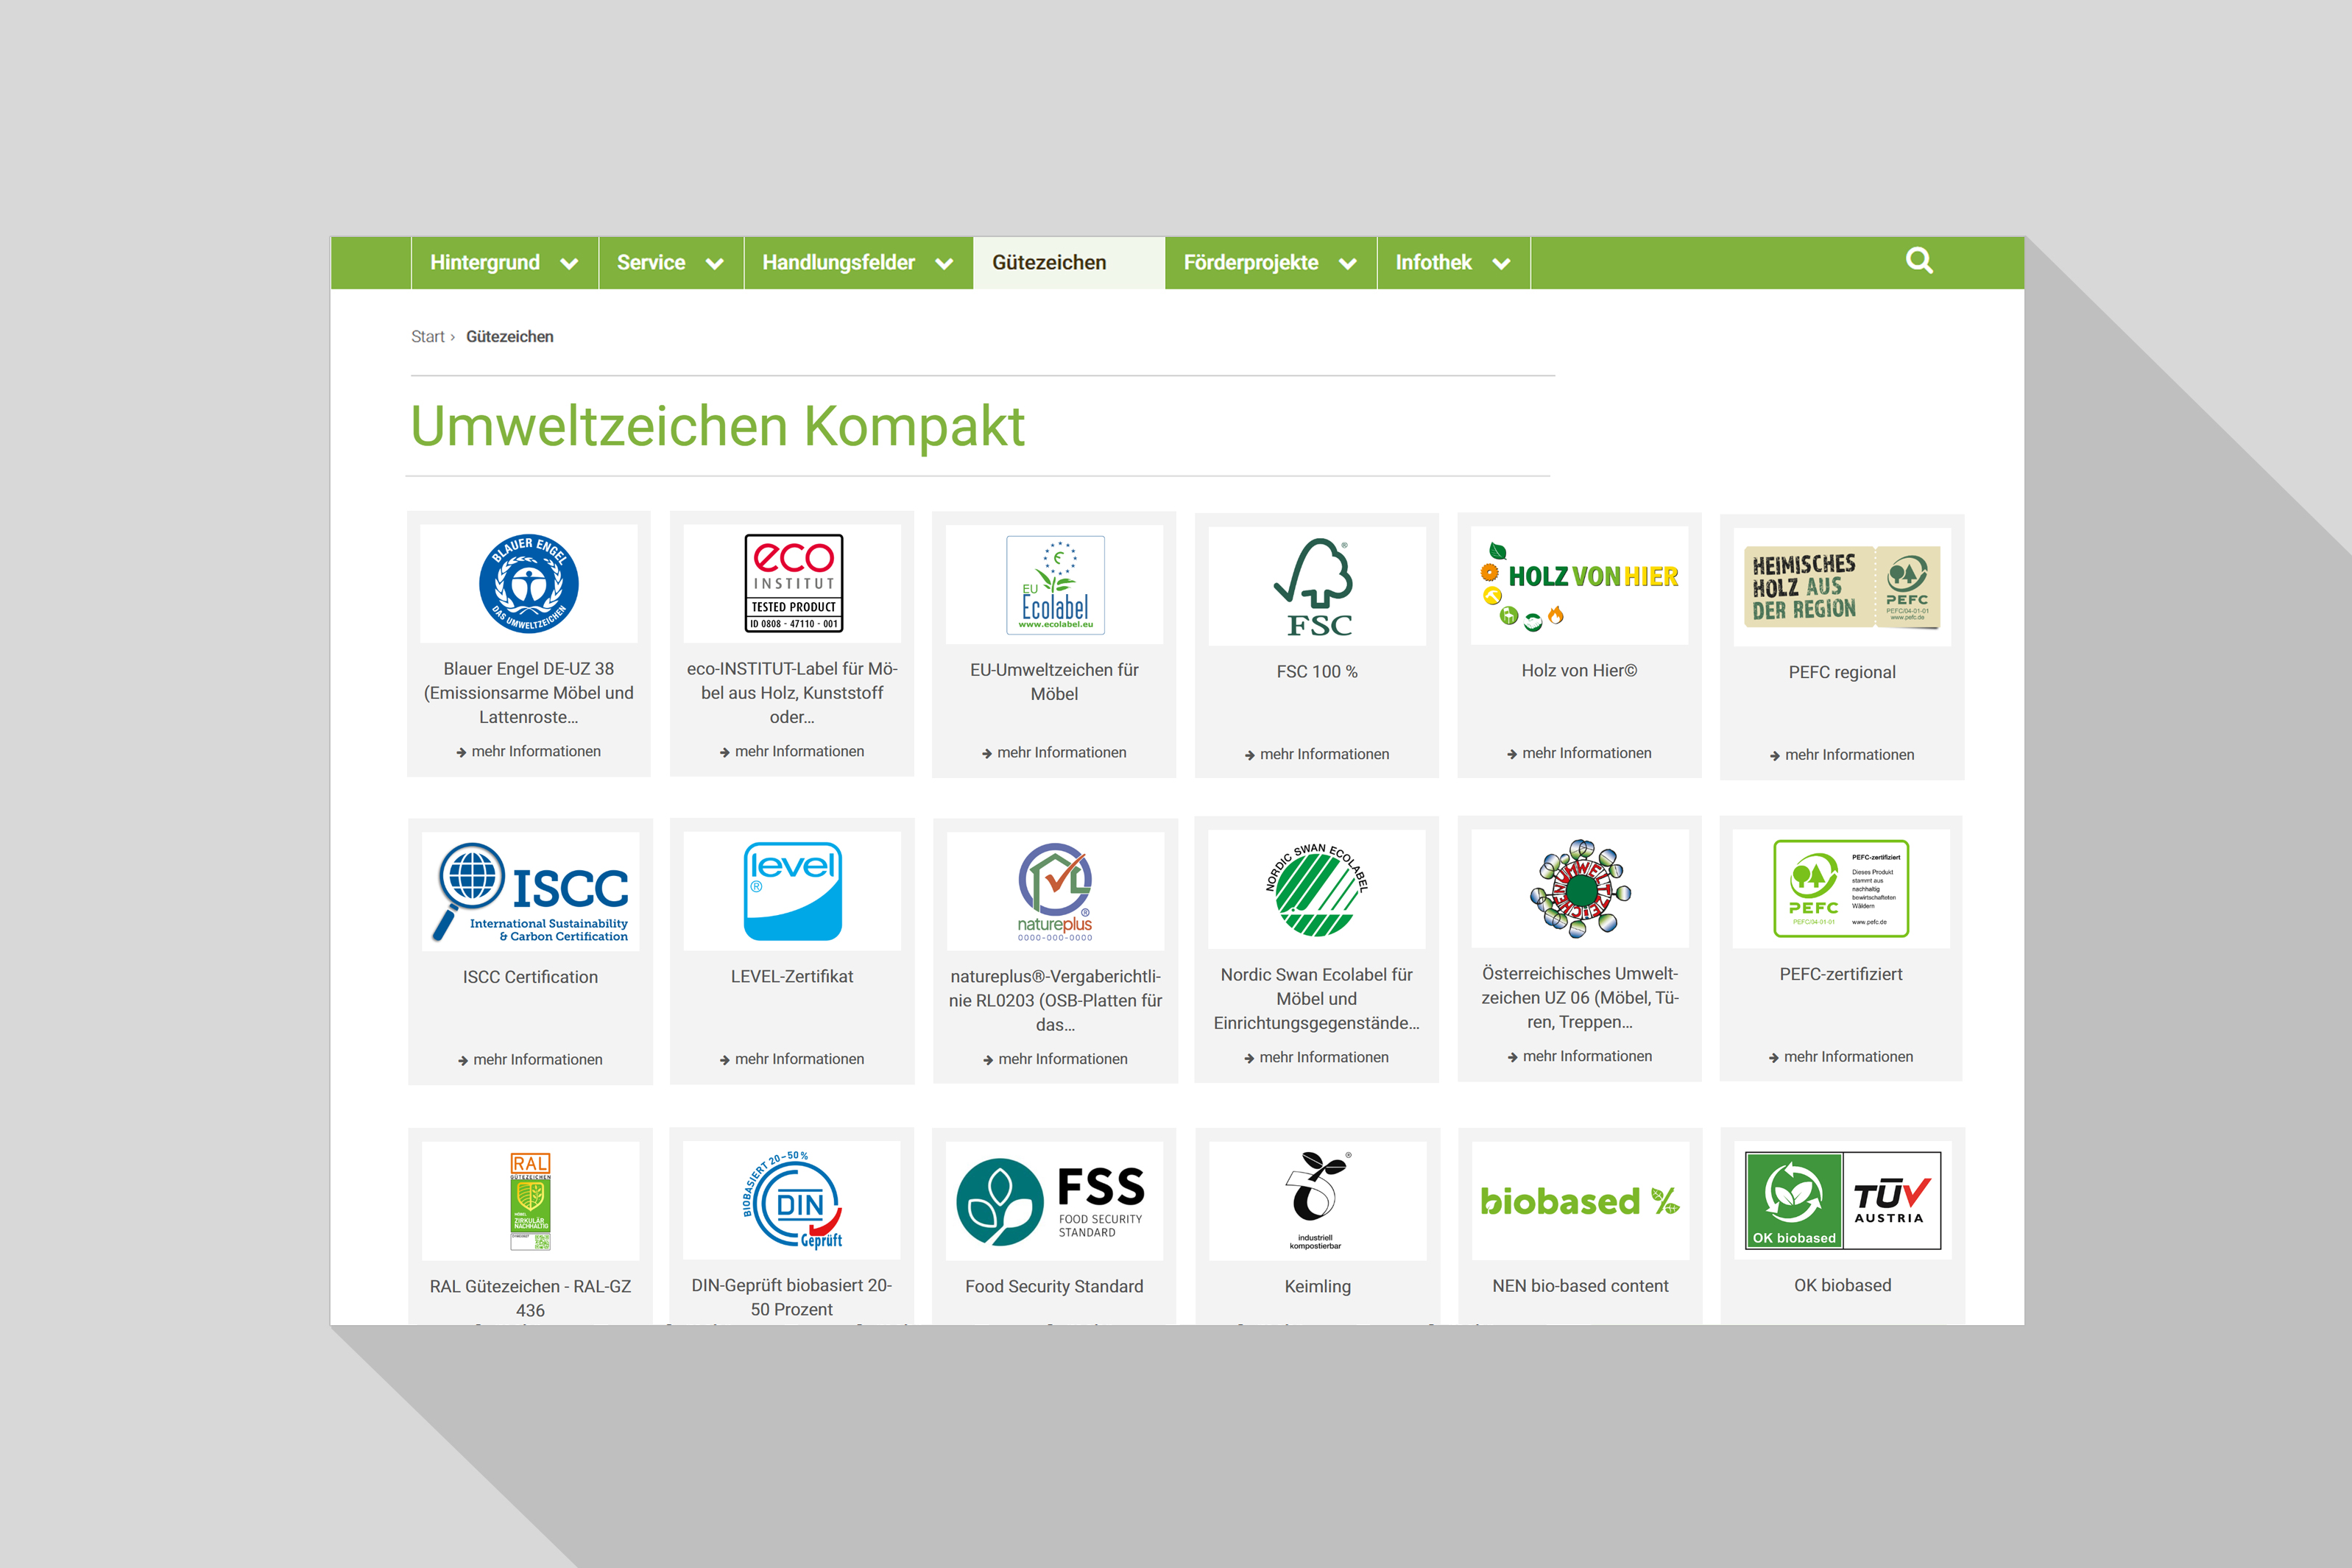The image size is (2352, 1568).
Task: Click the search magnifier icon
Action: coord(1918,261)
